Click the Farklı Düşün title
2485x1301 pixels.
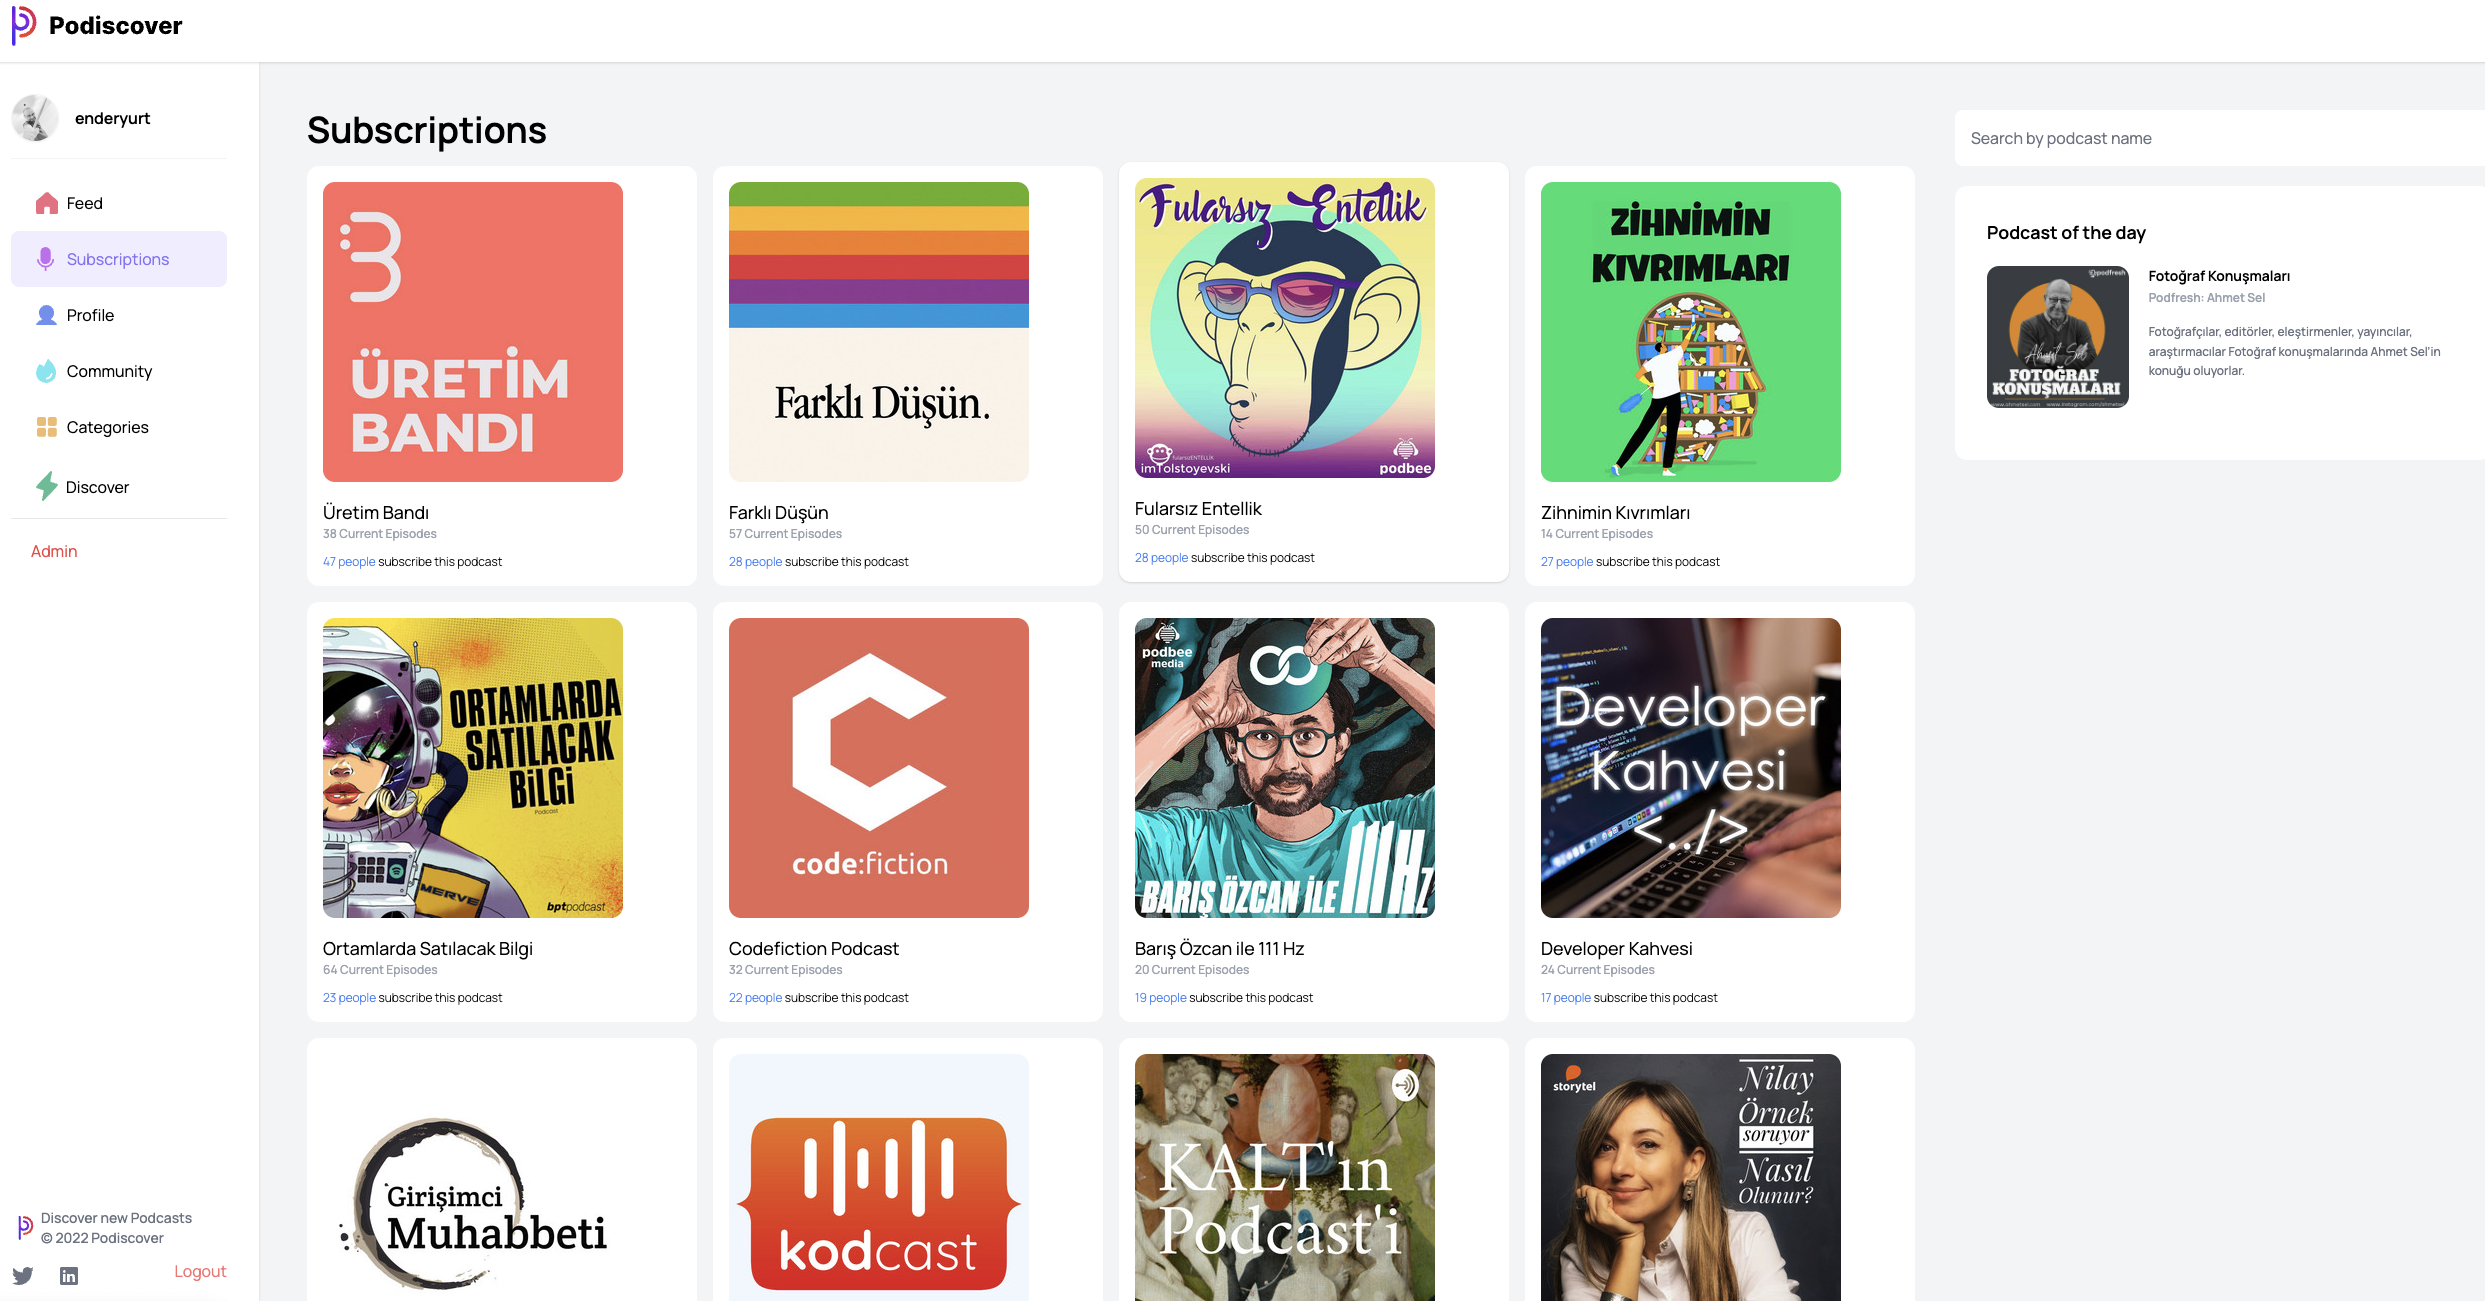pos(779,512)
